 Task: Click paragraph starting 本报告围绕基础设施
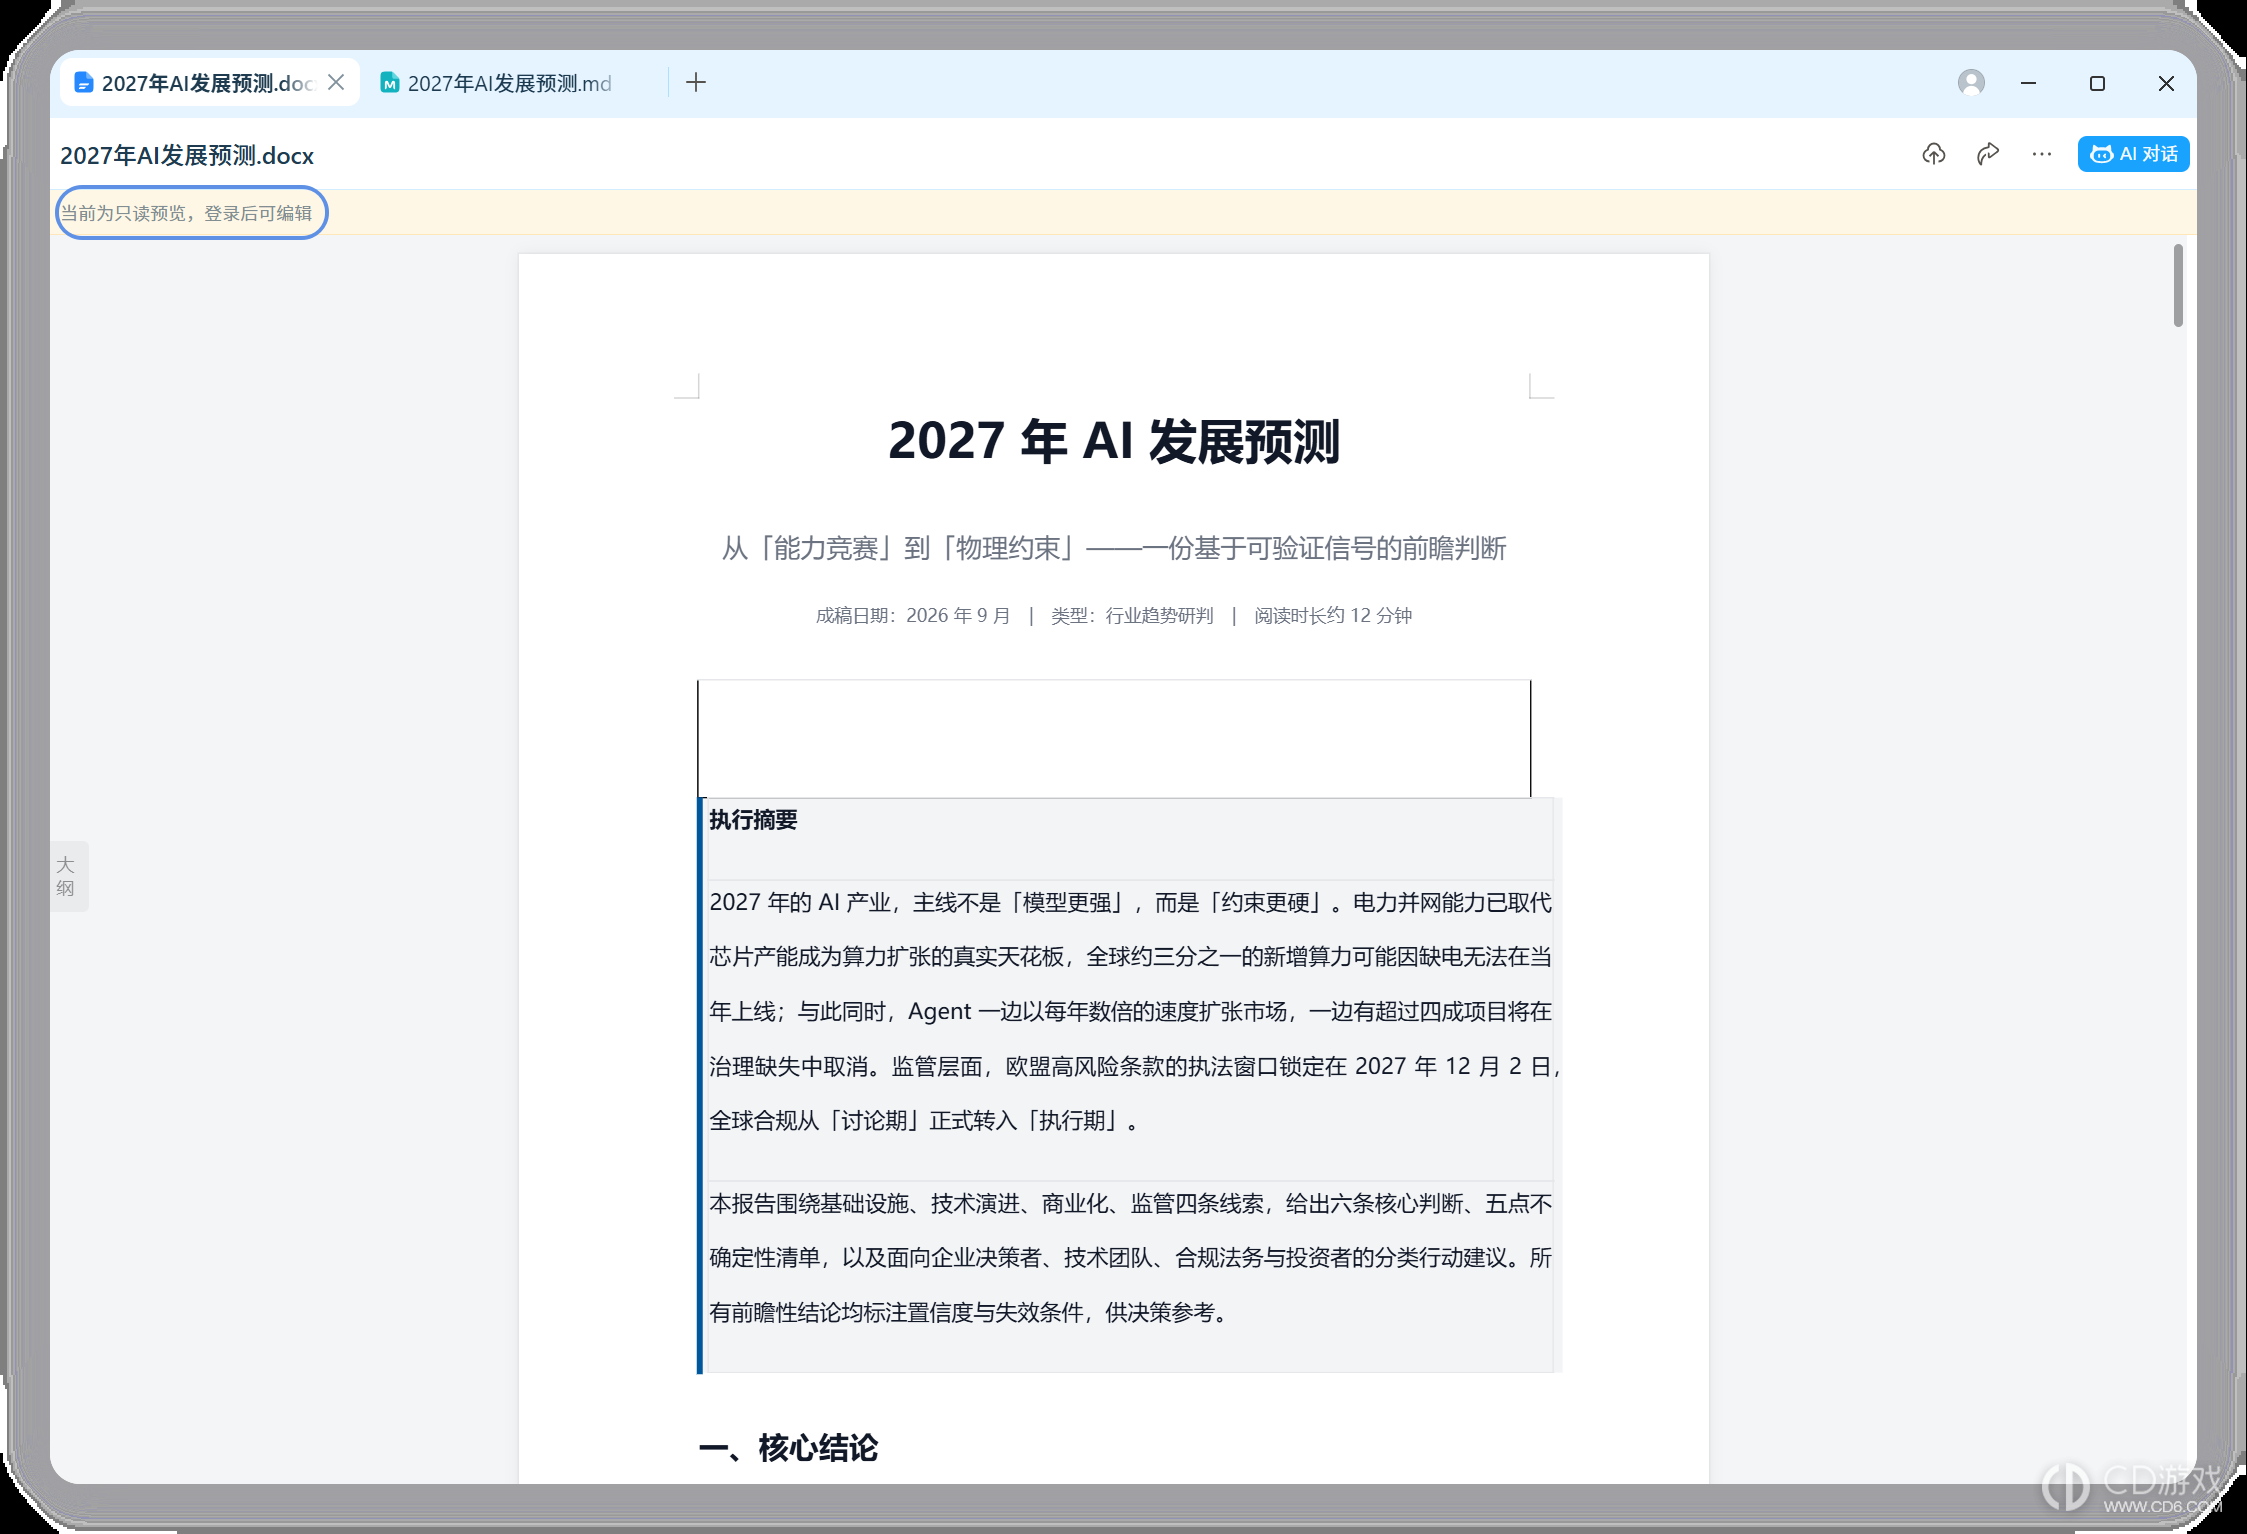coord(1130,1258)
